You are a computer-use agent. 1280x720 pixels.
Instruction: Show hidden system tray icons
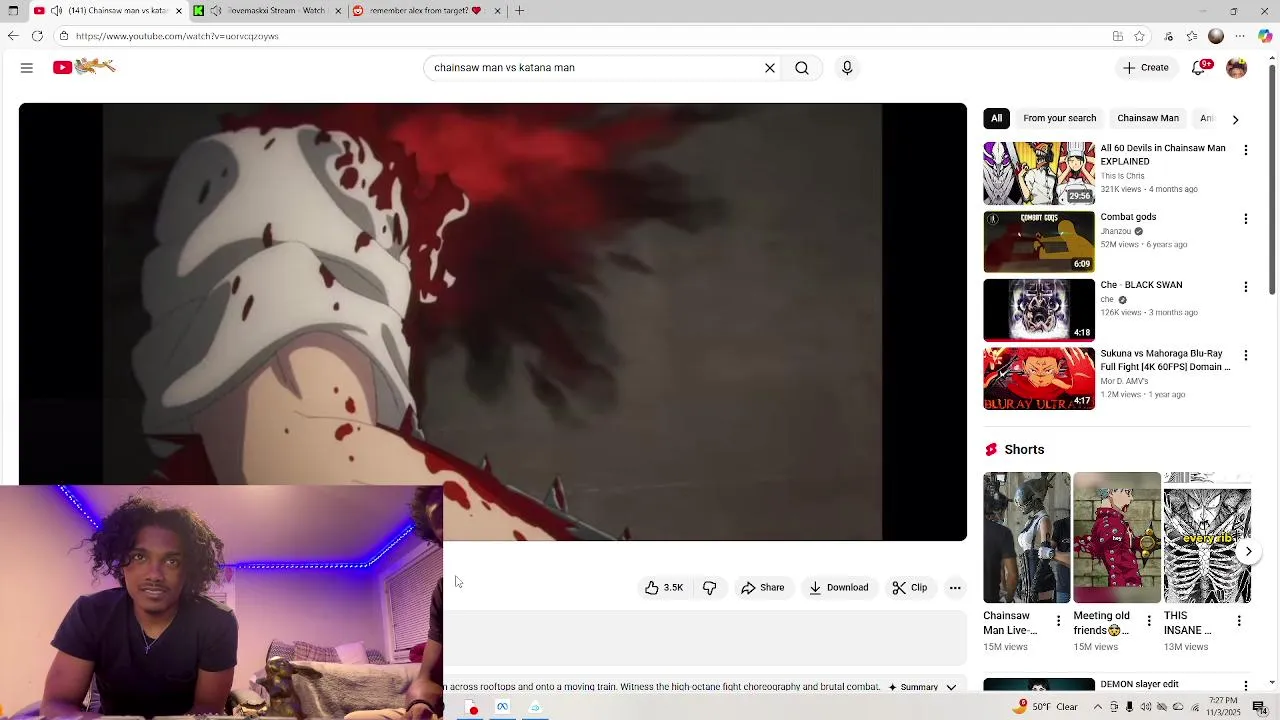(x=1097, y=707)
